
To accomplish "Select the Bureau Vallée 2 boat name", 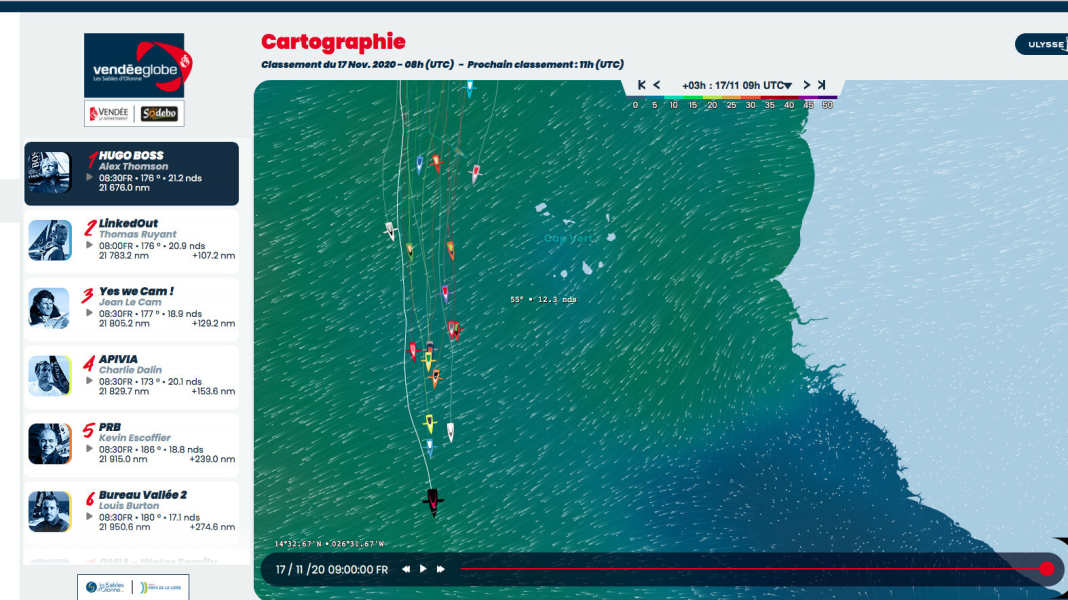I will [143, 495].
